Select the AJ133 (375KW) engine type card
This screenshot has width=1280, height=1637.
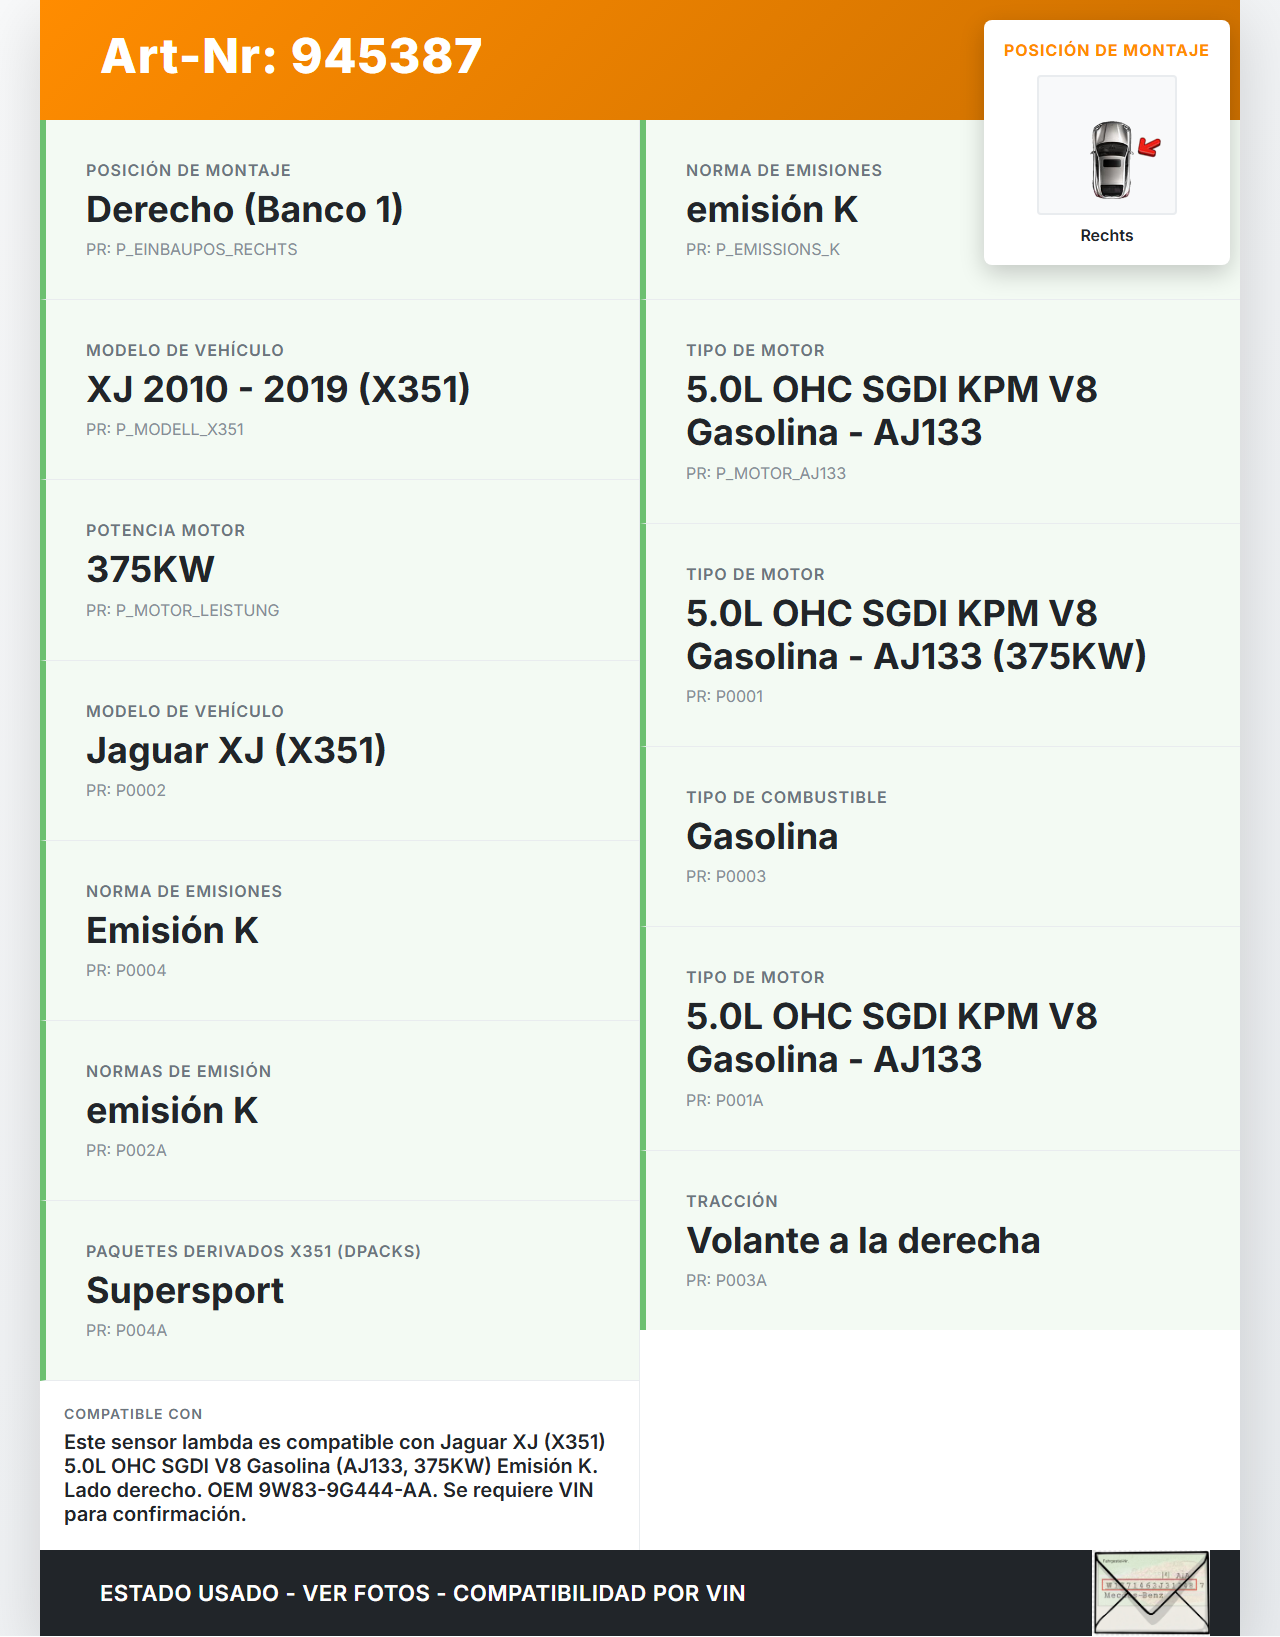coord(940,635)
